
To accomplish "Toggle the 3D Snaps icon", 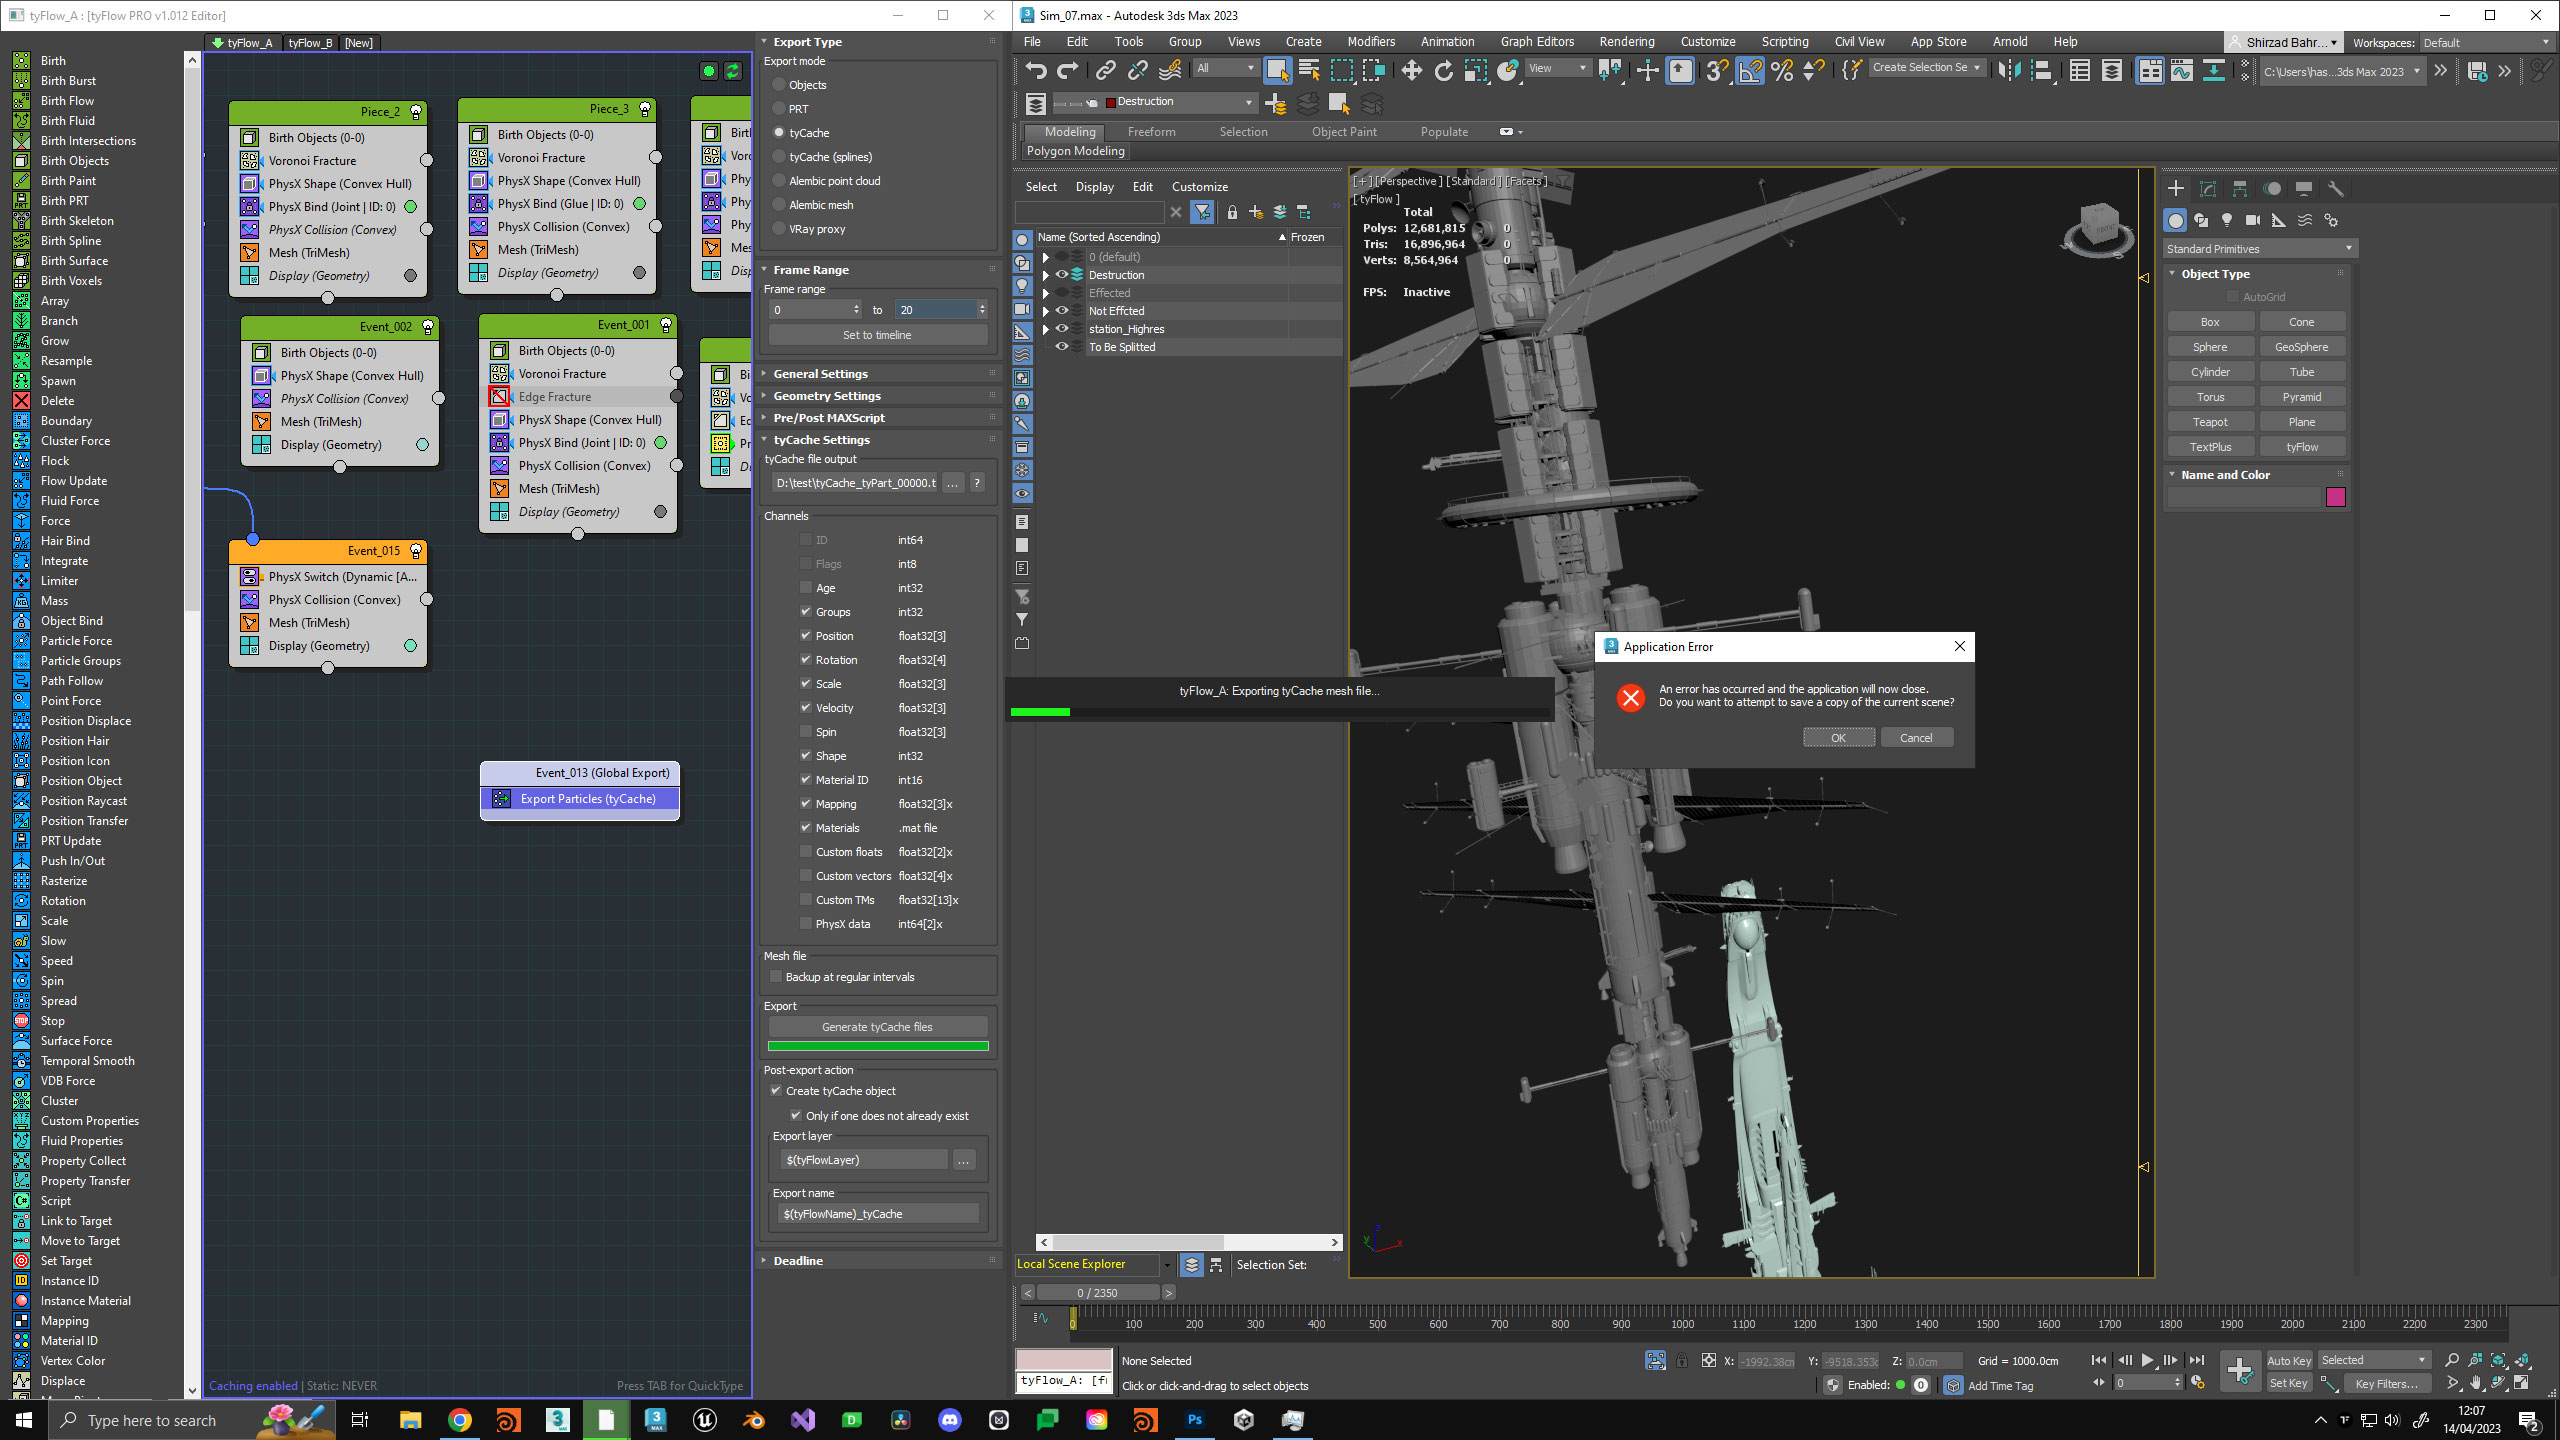I will coord(1717,70).
